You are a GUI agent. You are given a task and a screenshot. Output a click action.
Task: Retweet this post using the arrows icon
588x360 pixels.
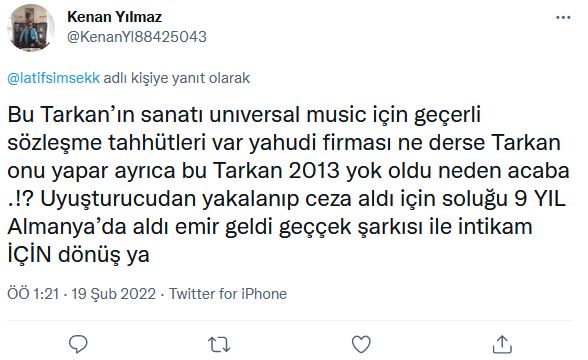click(x=219, y=344)
